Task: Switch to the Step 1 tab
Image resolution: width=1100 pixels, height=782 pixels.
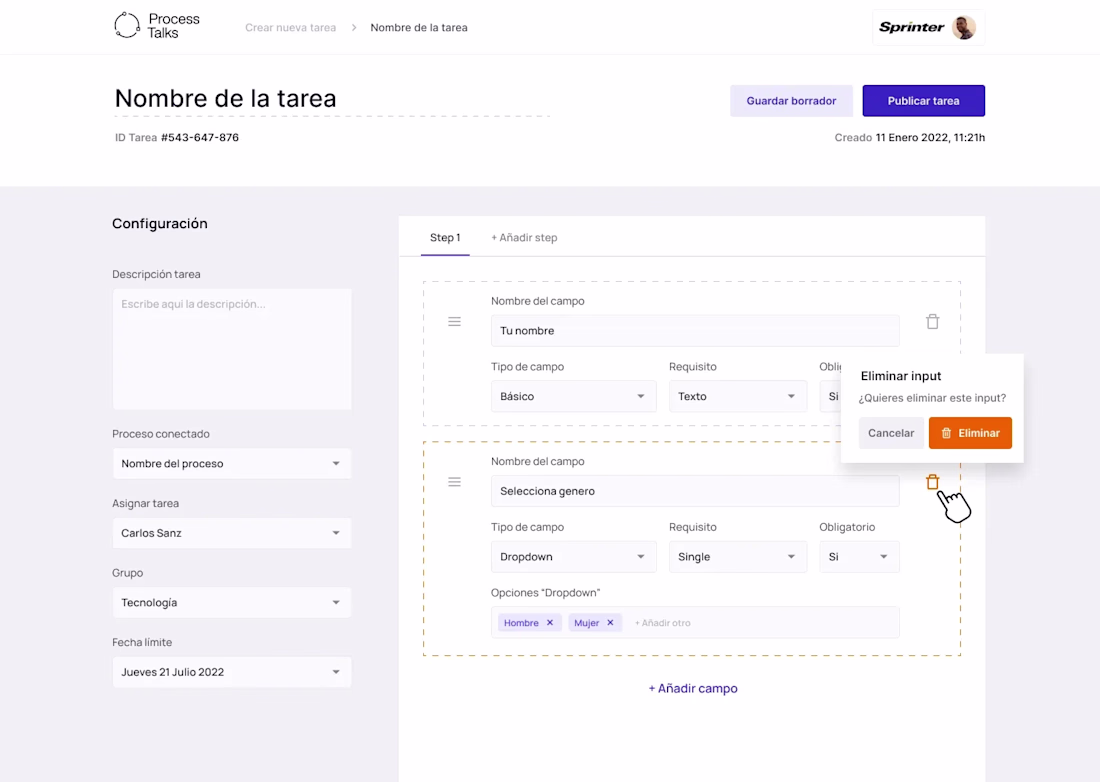Action: (x=445, y=238)
